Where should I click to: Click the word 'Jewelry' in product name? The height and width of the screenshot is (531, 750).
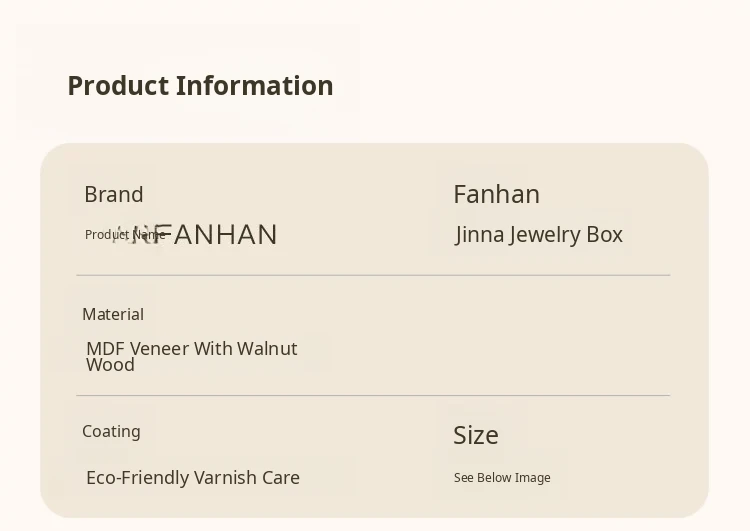click(x=545, y=235)
